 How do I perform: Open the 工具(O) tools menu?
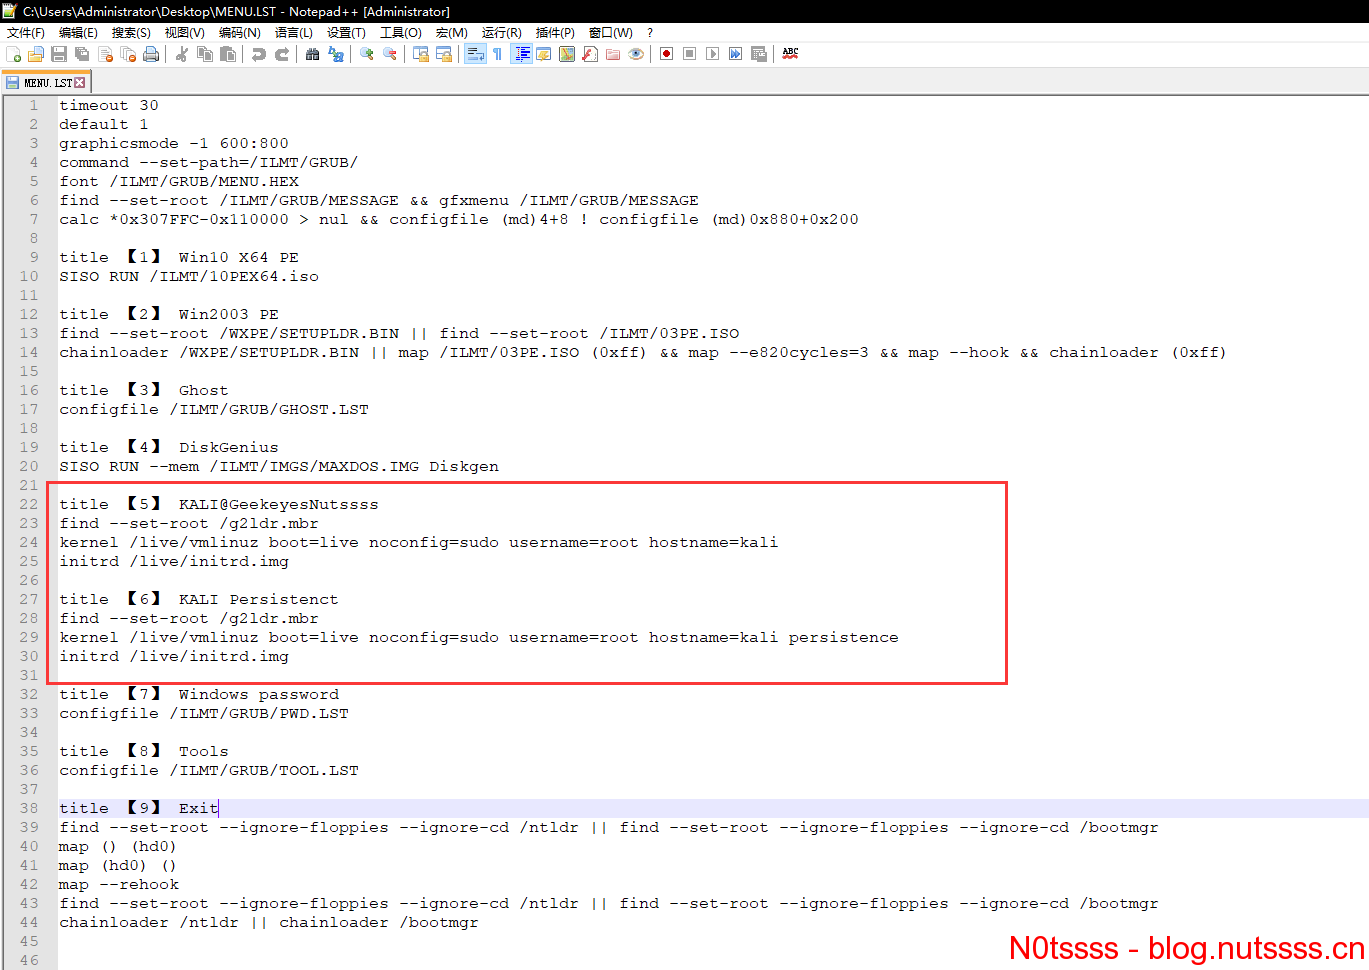click(401, 33)
